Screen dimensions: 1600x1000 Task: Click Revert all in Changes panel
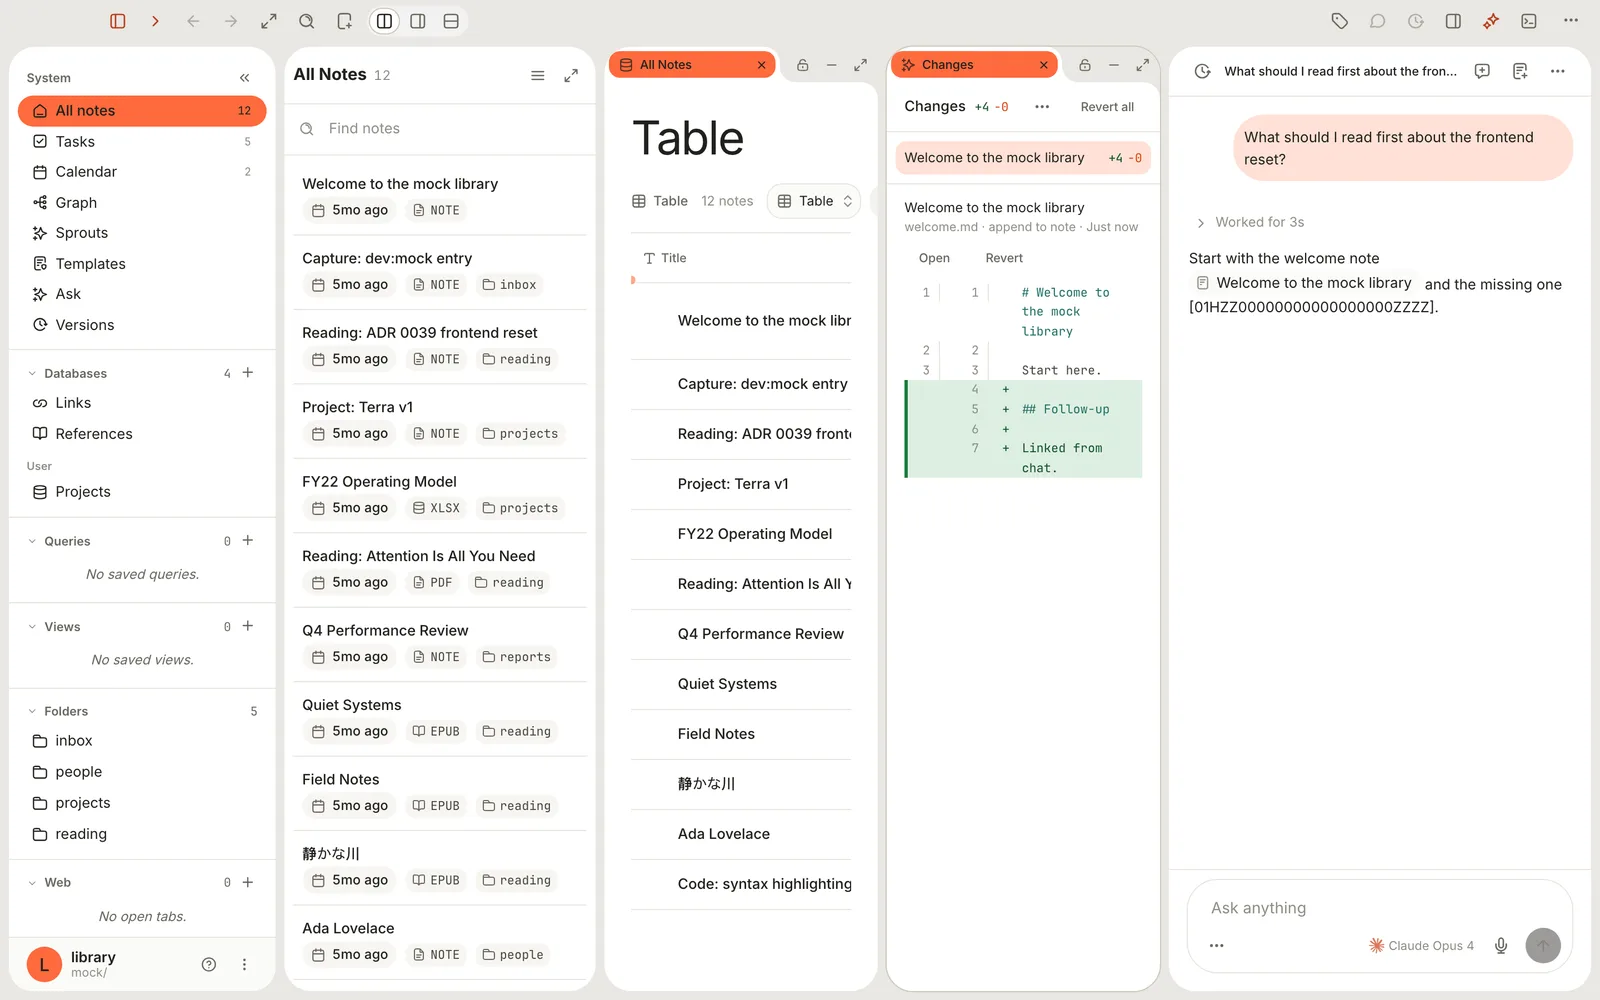(x=1107, y=107)
